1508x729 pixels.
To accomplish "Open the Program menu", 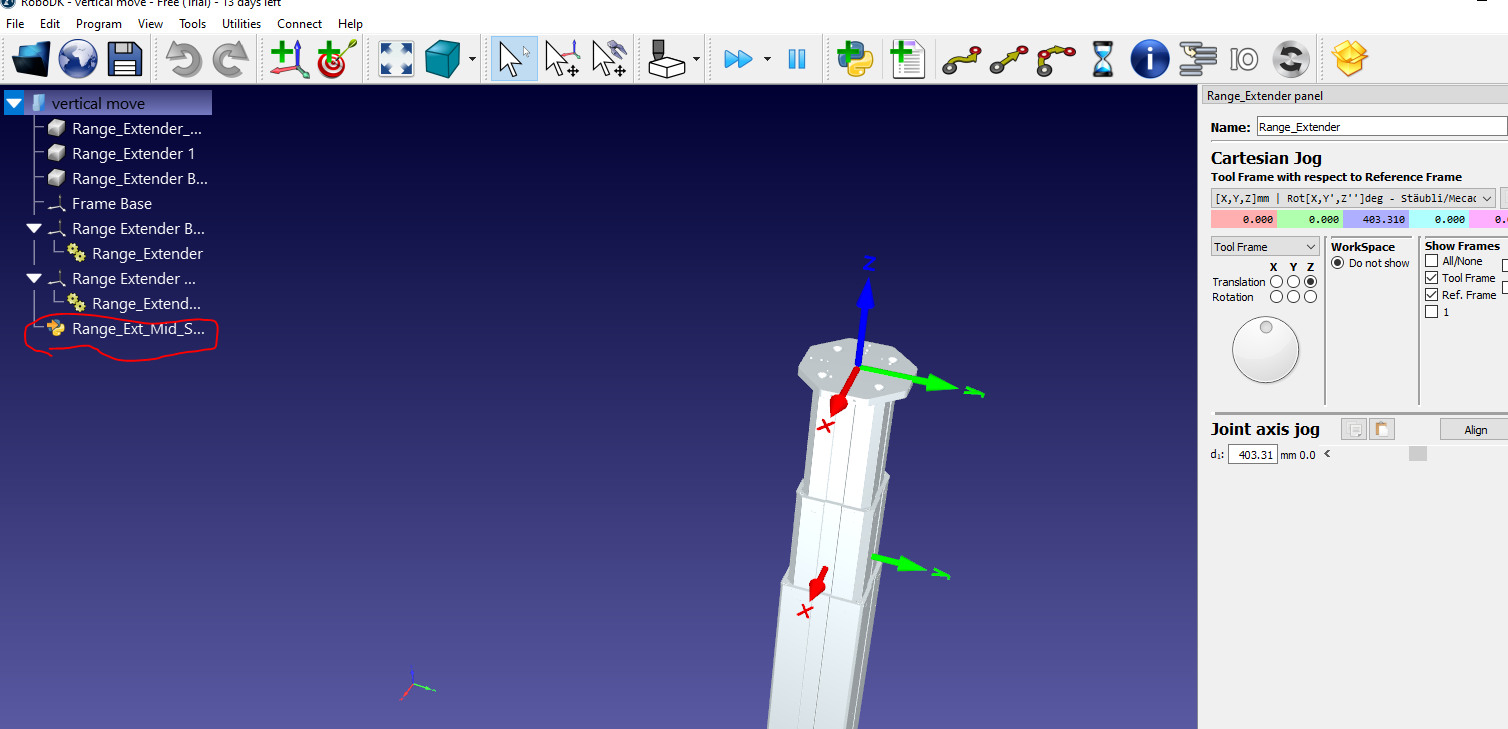I will coord(99,23).
